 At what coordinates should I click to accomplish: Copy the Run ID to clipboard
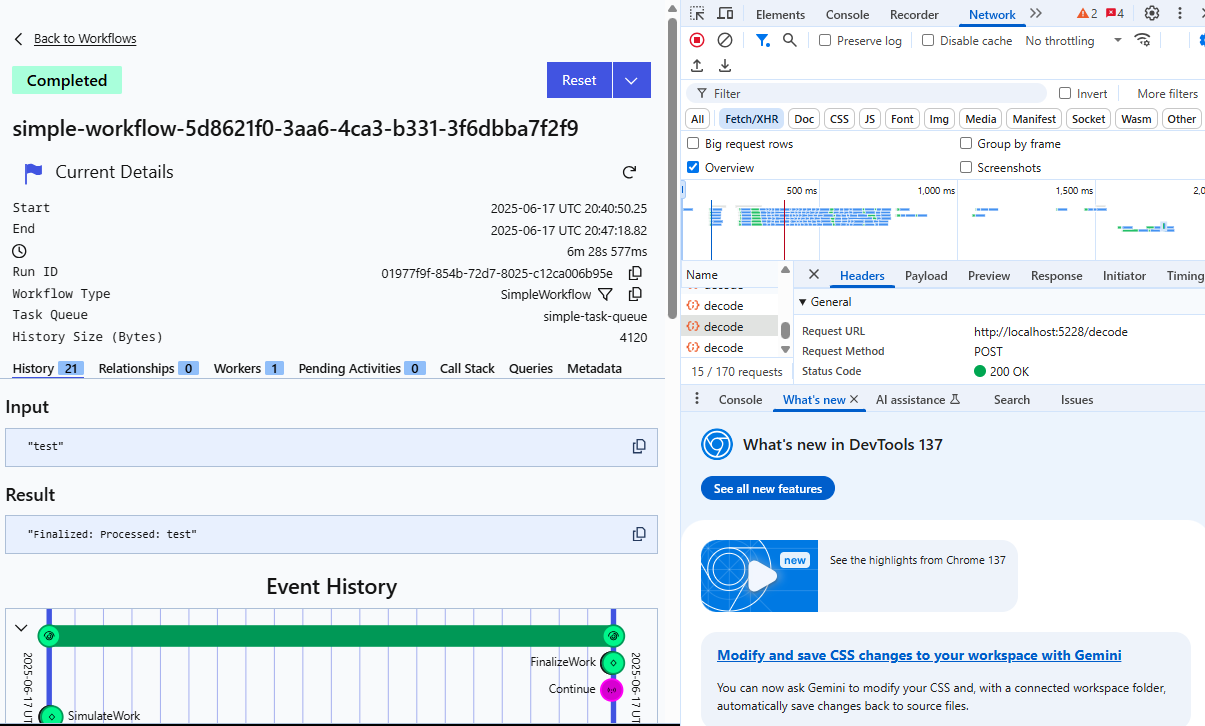(x=635, y=273)
